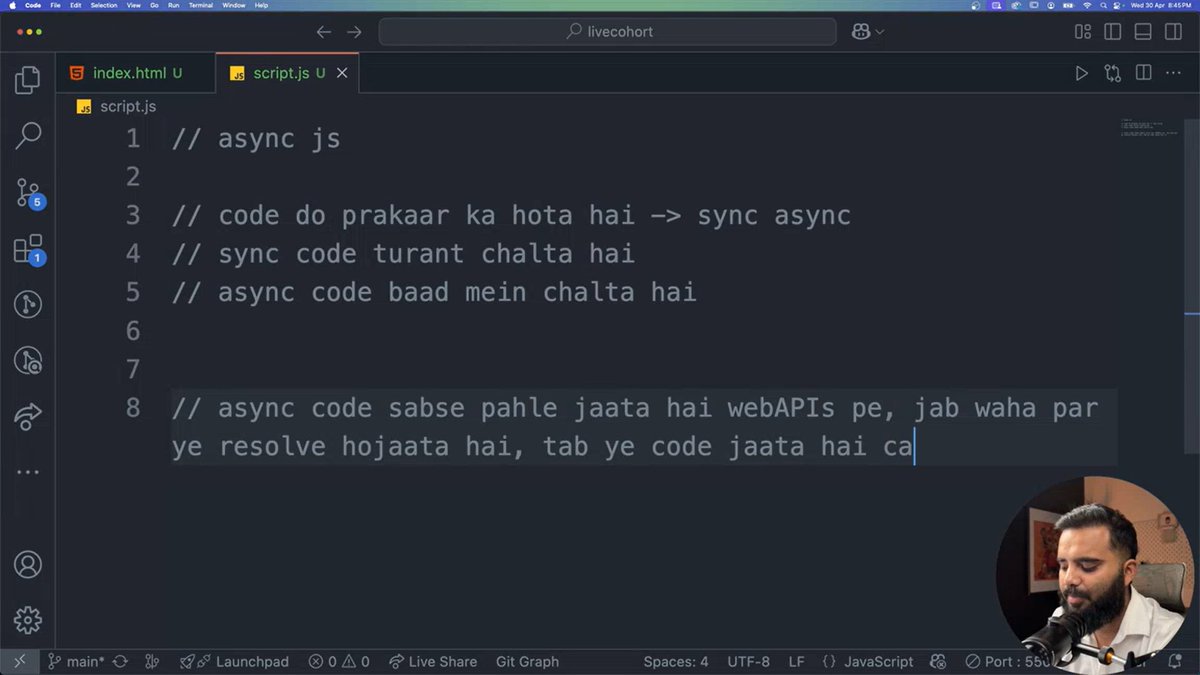Image resolution: width=1200 pixels, height=675 pixels.
Task: Open the Extensions view in activity bar
Action: [29, 250]
